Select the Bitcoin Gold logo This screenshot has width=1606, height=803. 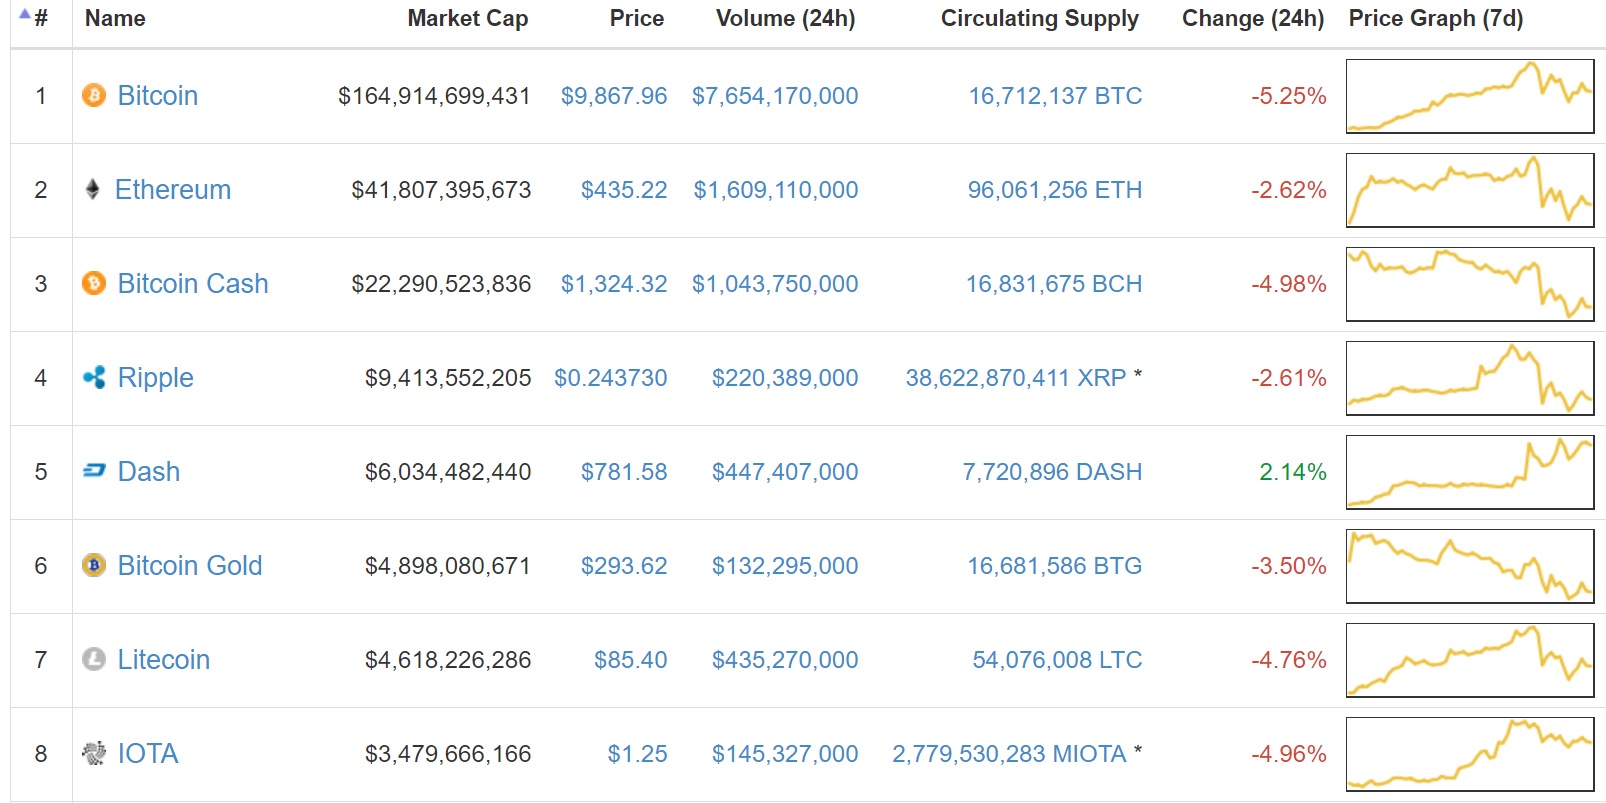coord(93,566)
